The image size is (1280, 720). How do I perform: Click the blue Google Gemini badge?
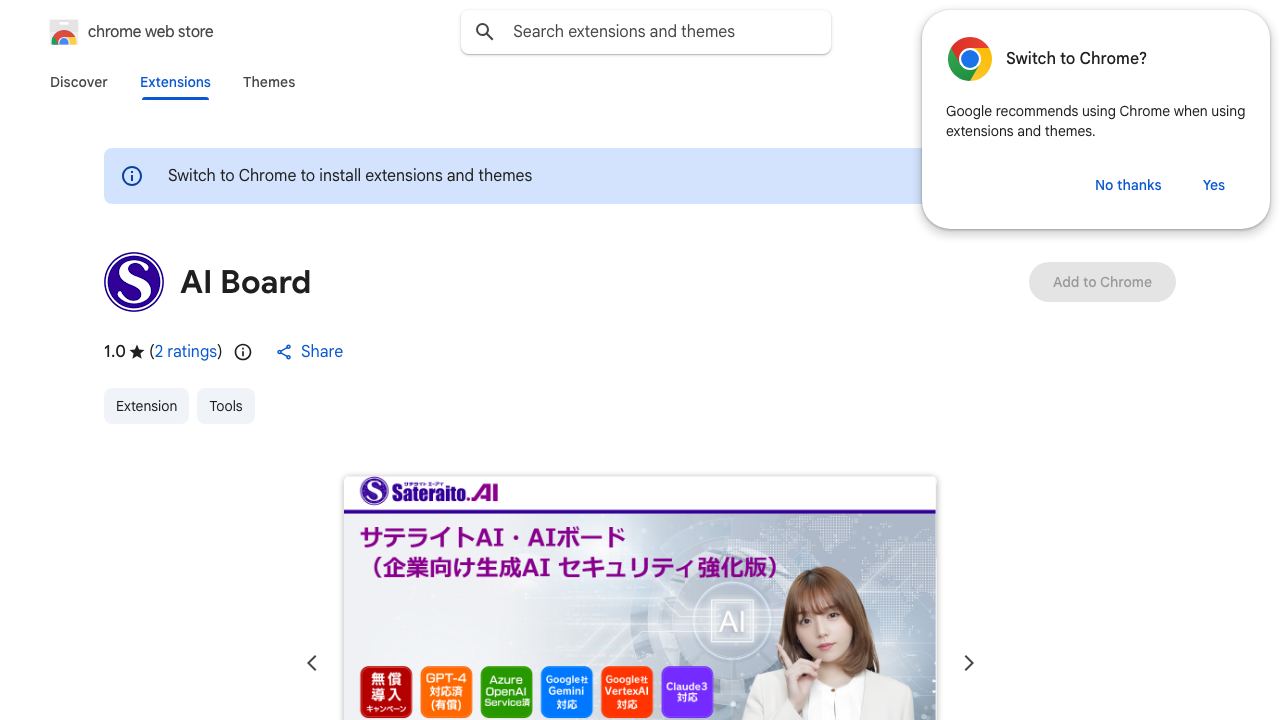tap(567, 692)
